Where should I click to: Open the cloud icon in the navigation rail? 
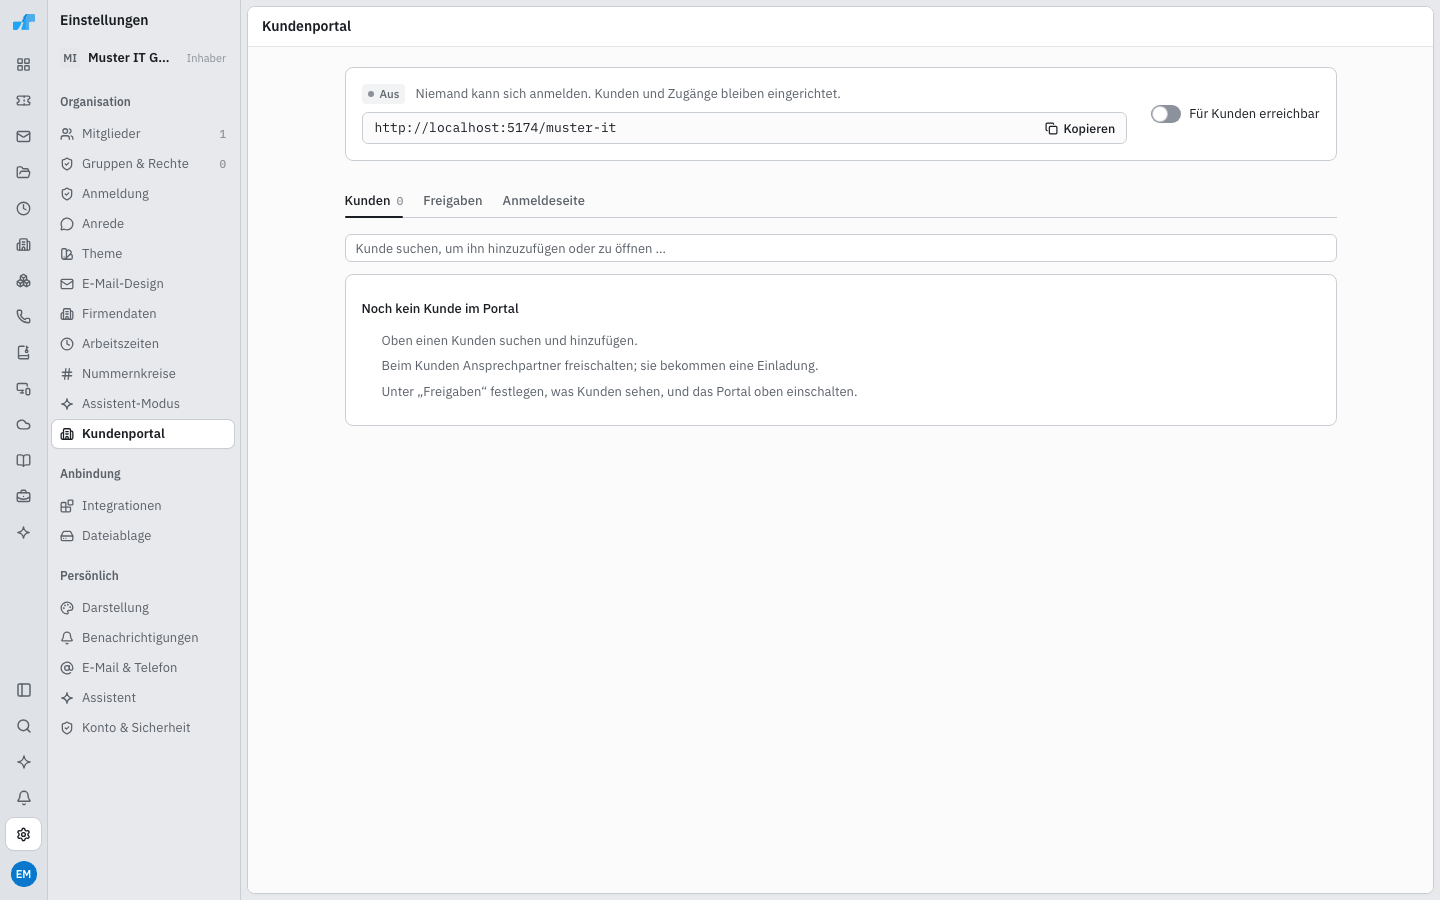[24, 425]
